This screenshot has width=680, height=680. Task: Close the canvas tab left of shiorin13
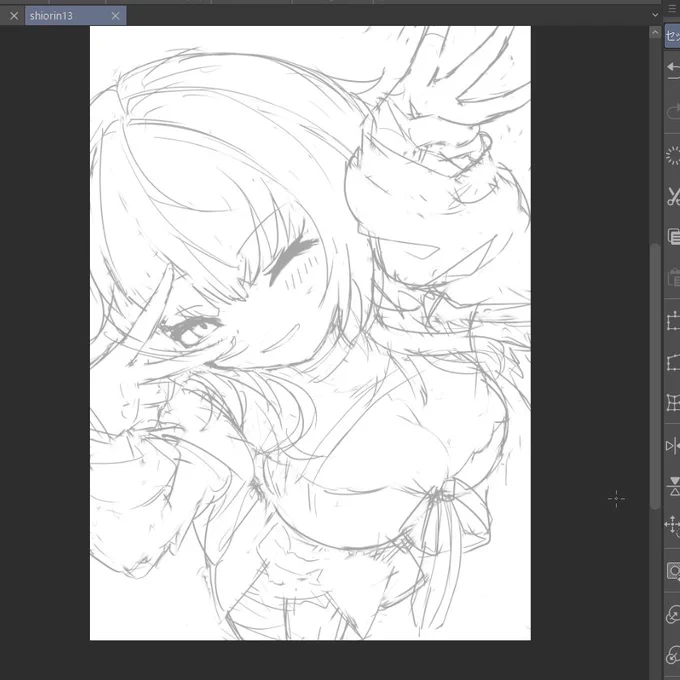coord(14,16)
